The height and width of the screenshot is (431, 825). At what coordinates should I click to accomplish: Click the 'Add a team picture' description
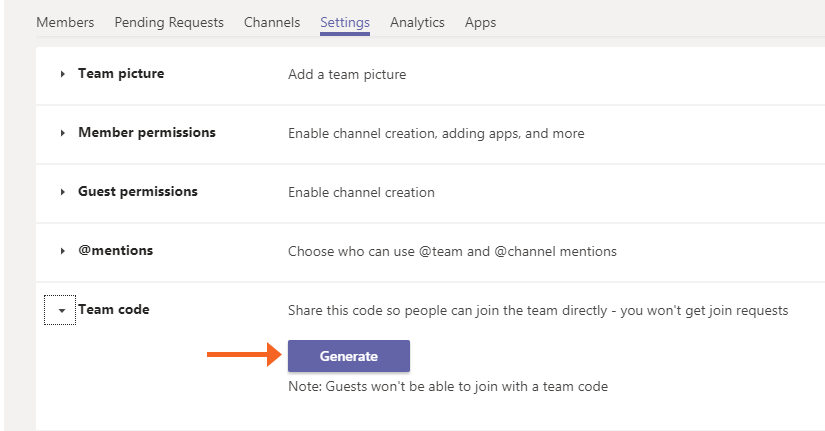tap(347, 74)
